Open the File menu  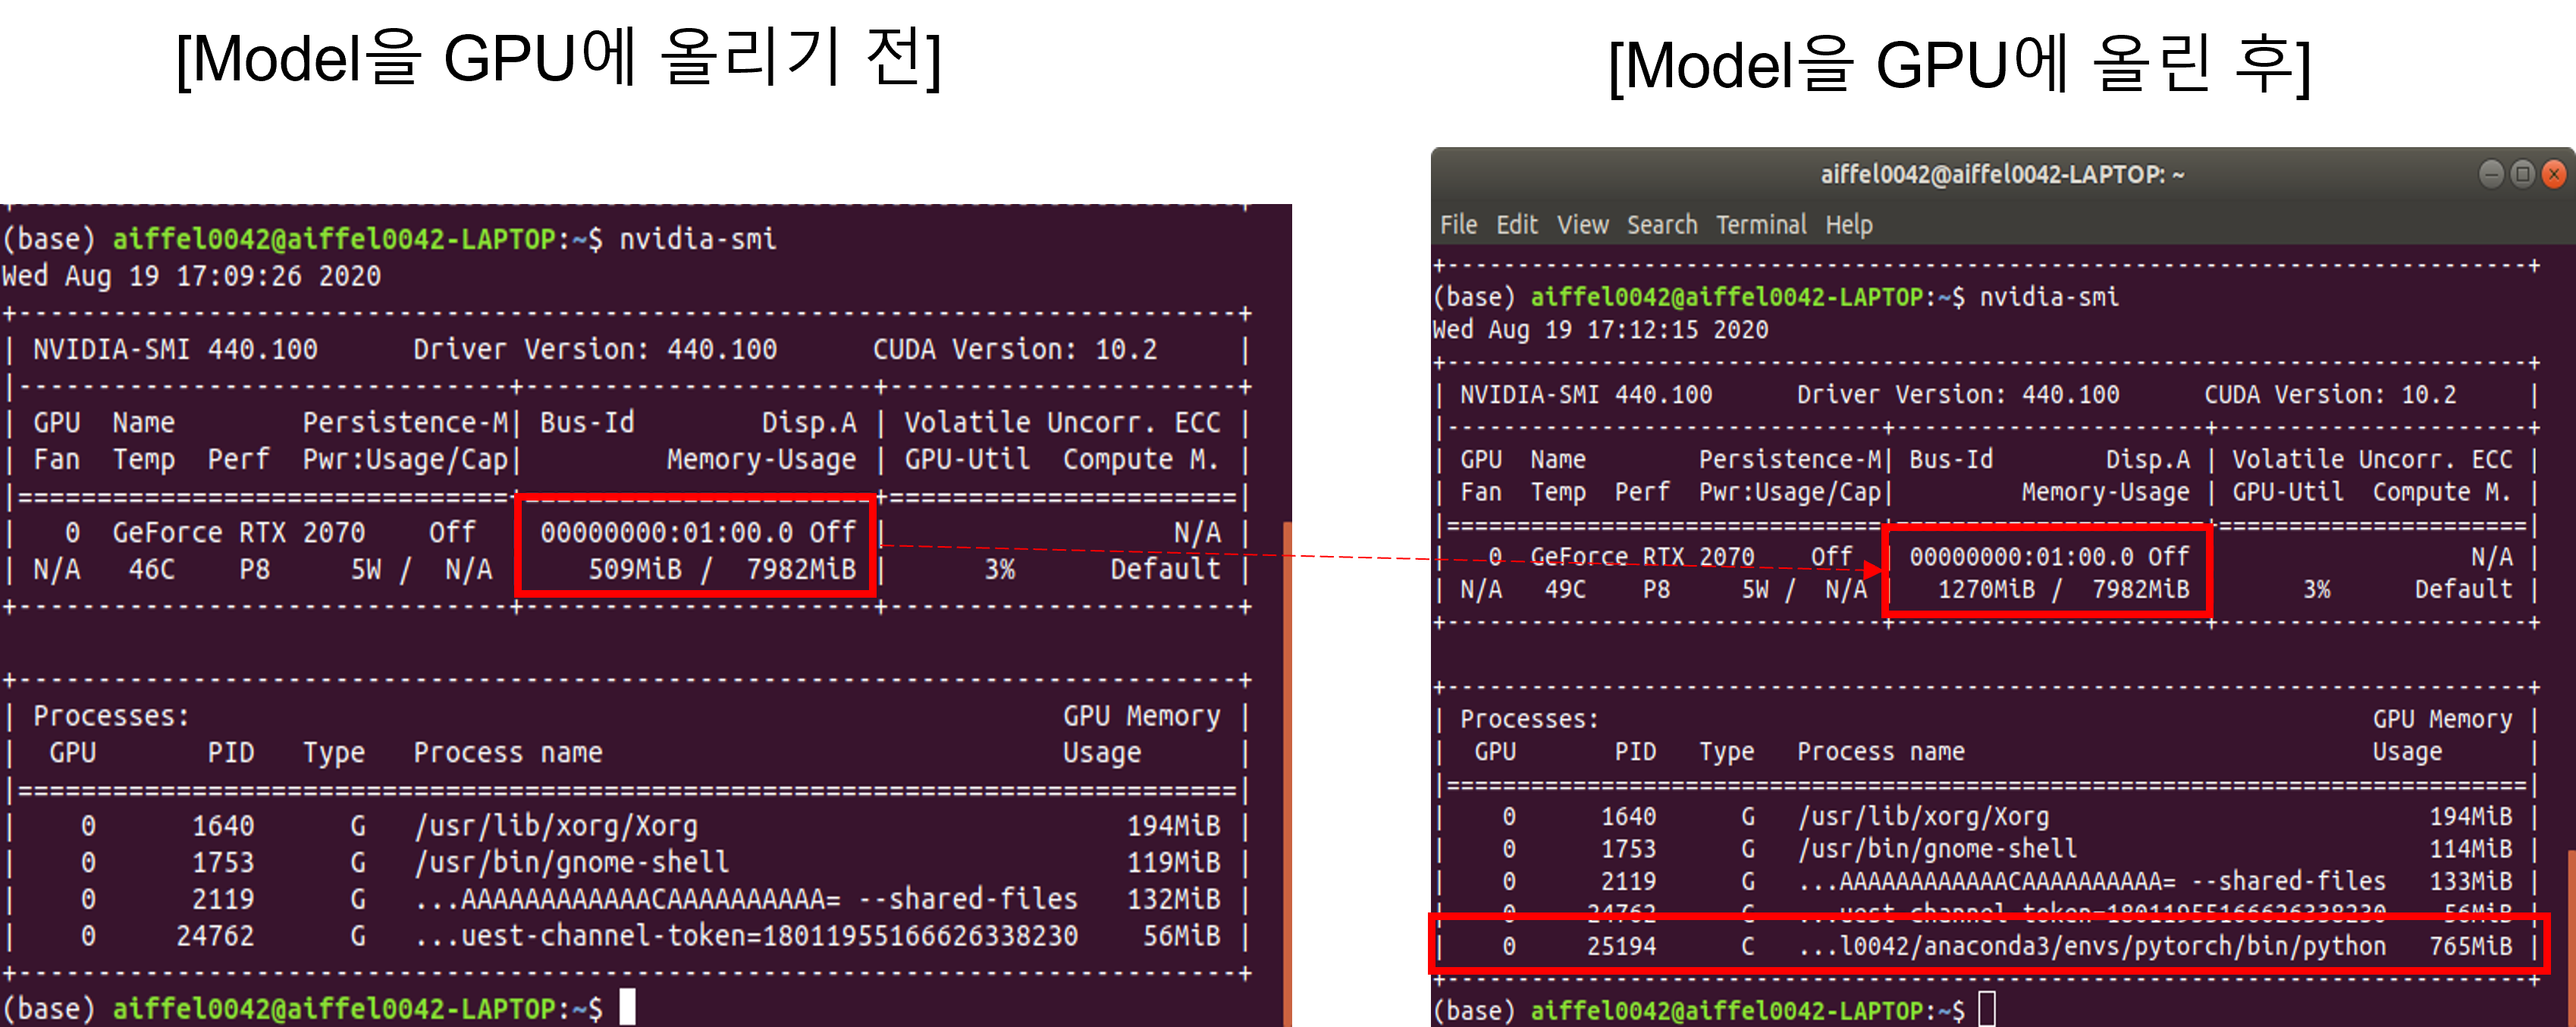[x=1458, y=225]
